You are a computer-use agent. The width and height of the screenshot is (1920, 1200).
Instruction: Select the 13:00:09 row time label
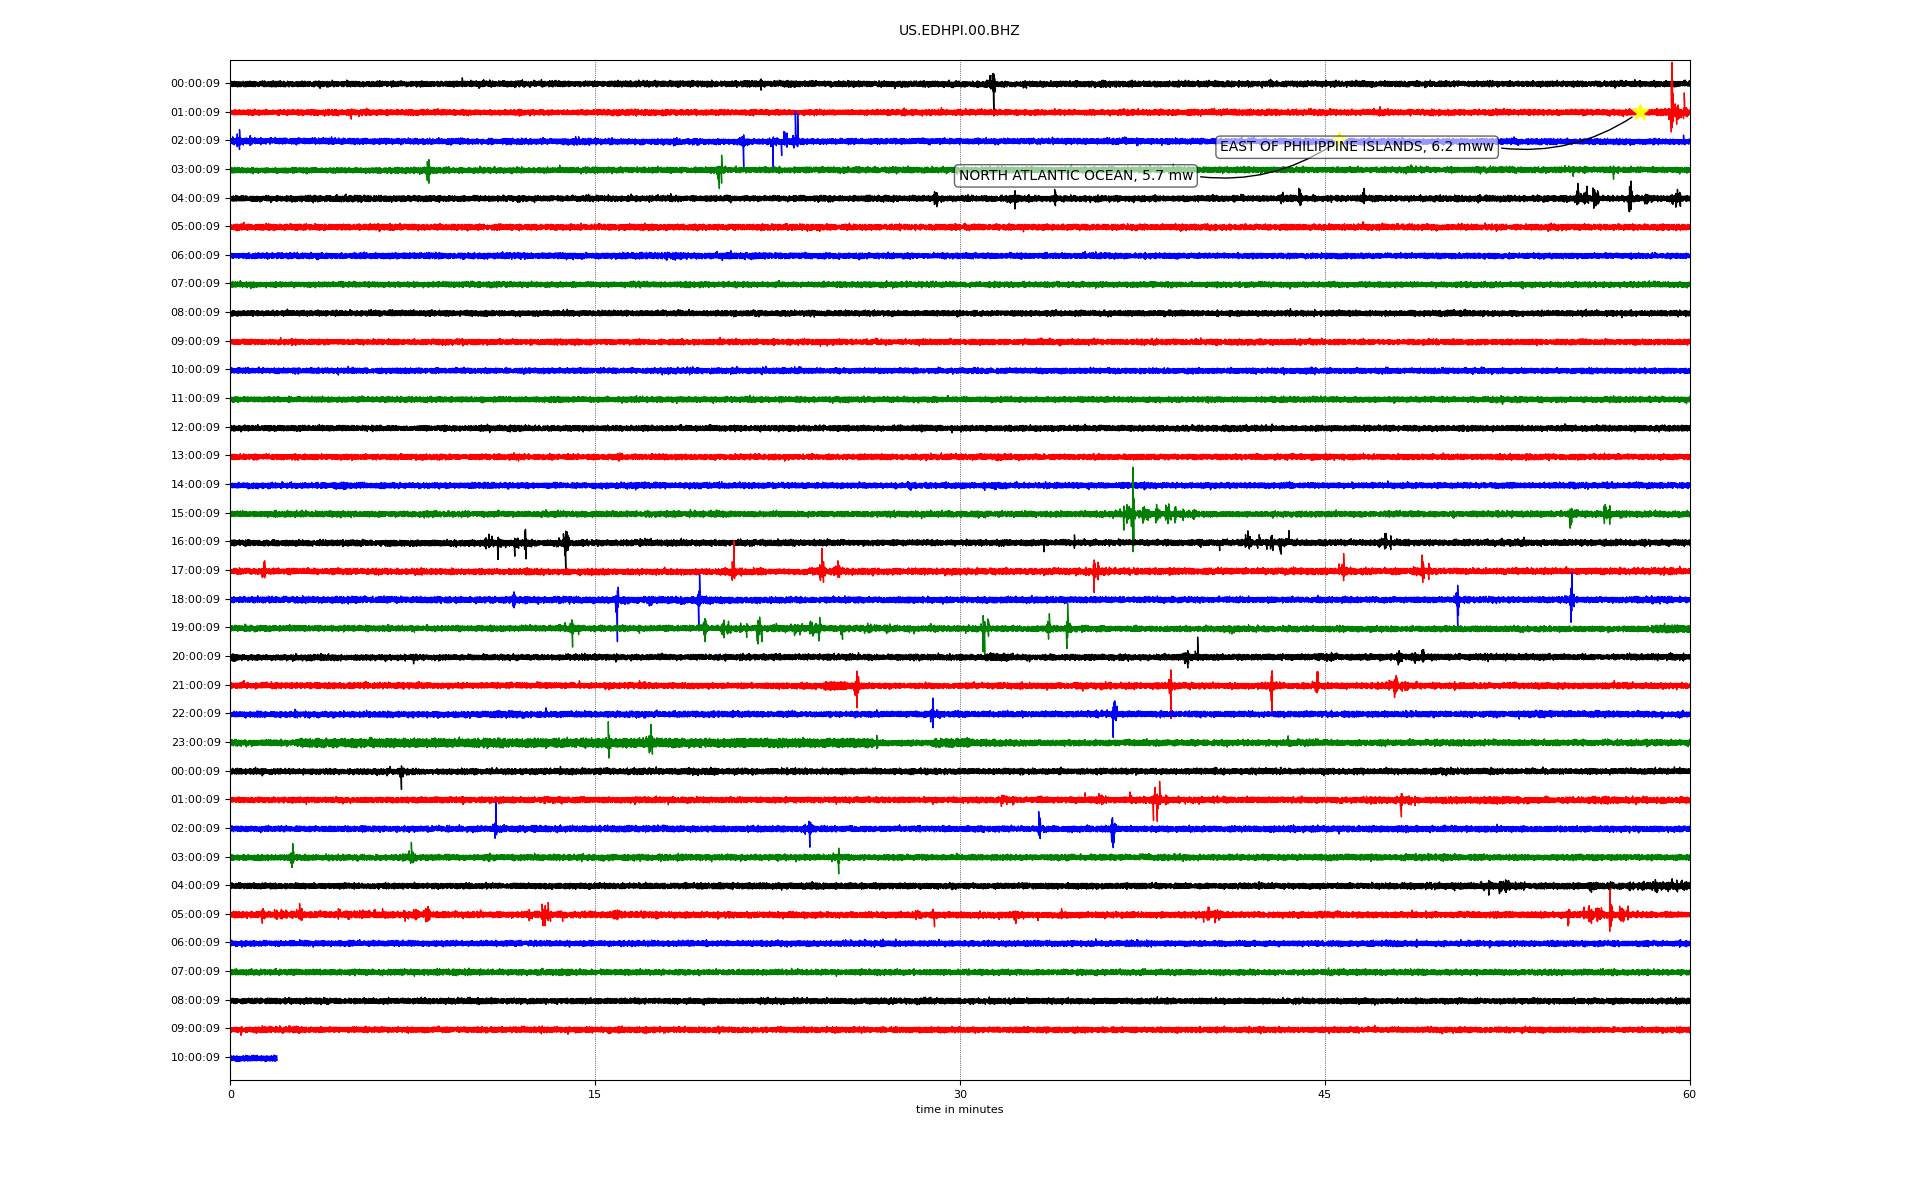pyautogui.click(x=195, y=456)
